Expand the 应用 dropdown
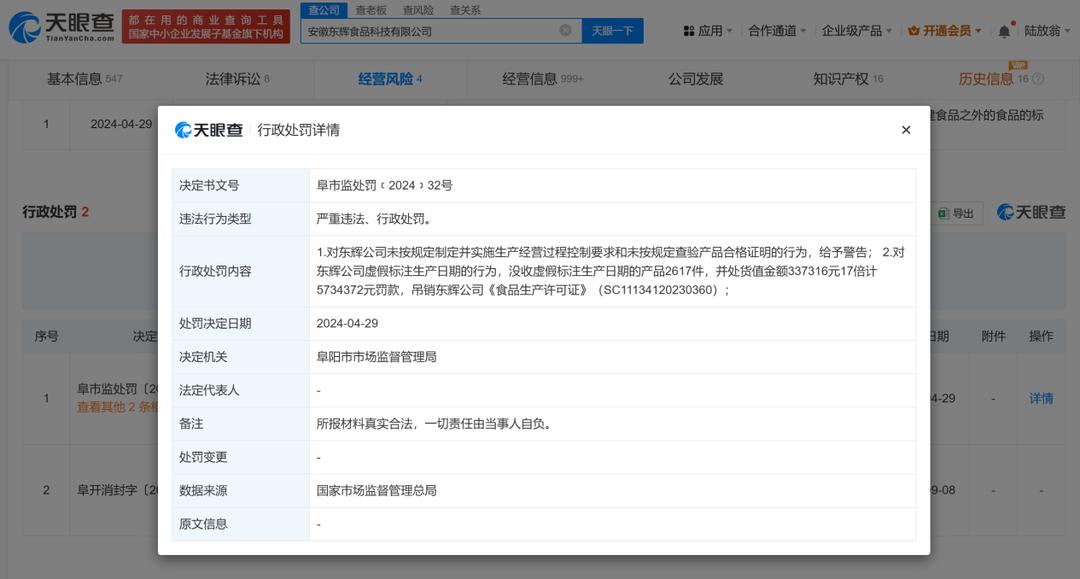Screen dimensions: 1080x579 (707, 31)
